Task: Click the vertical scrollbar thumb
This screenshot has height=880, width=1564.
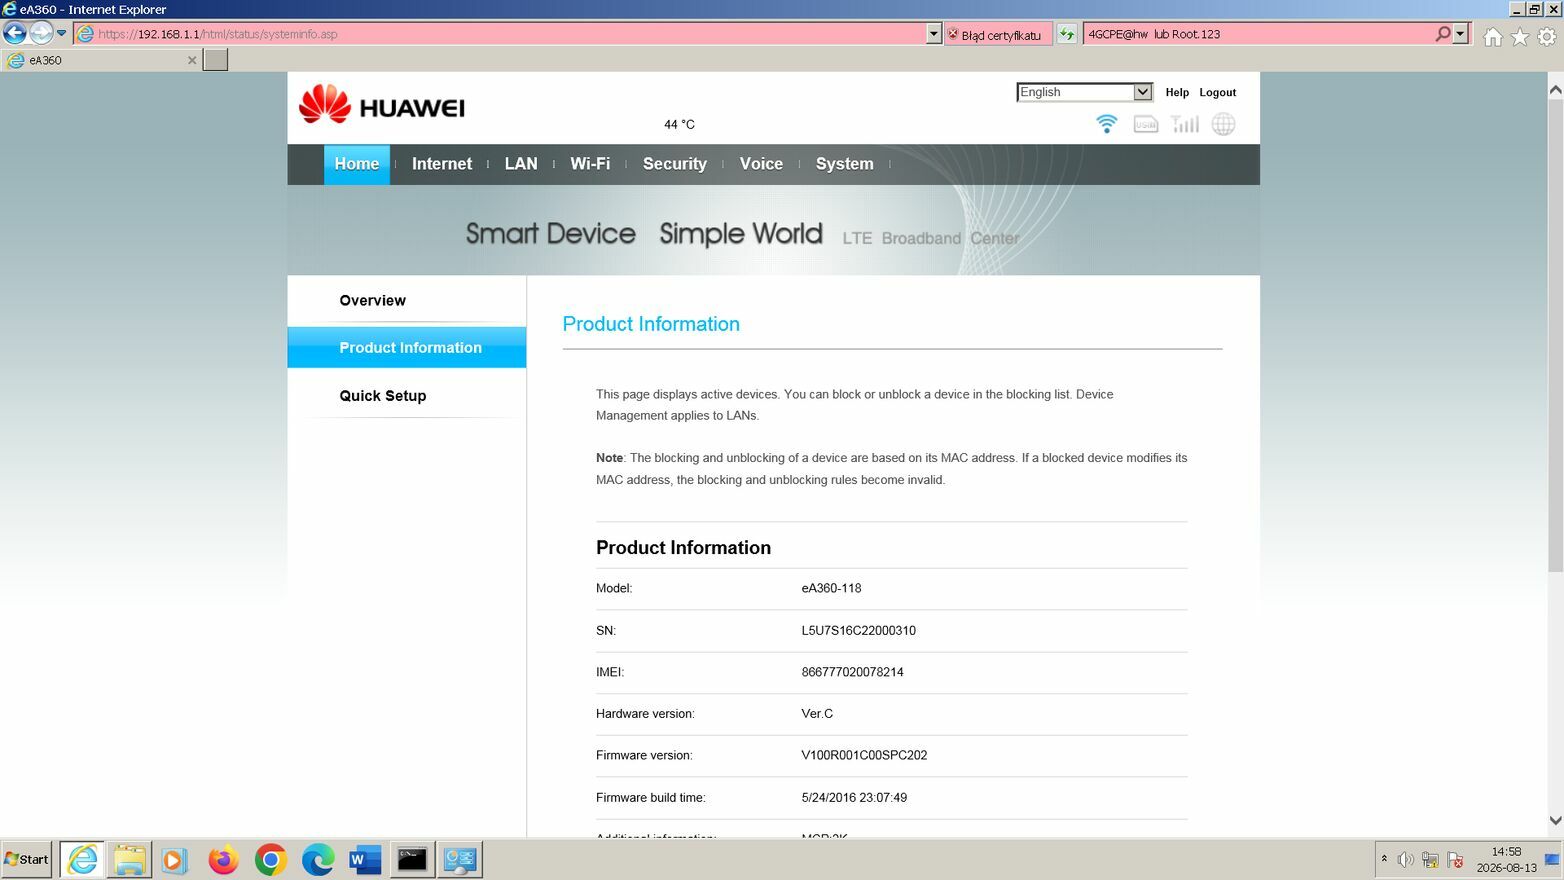Action: point(1555,336)
